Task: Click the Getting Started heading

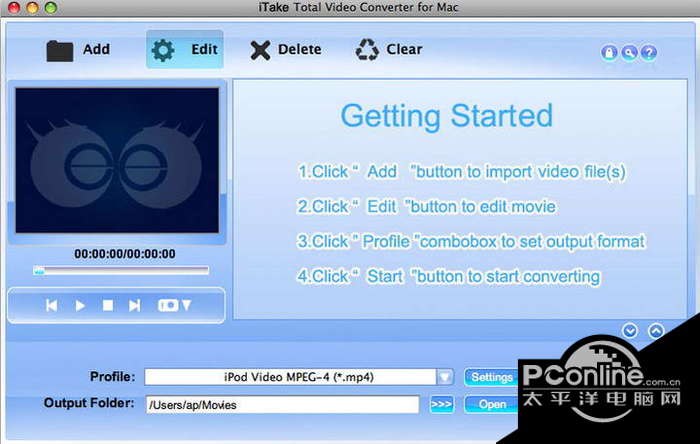Action: (446, 116)
